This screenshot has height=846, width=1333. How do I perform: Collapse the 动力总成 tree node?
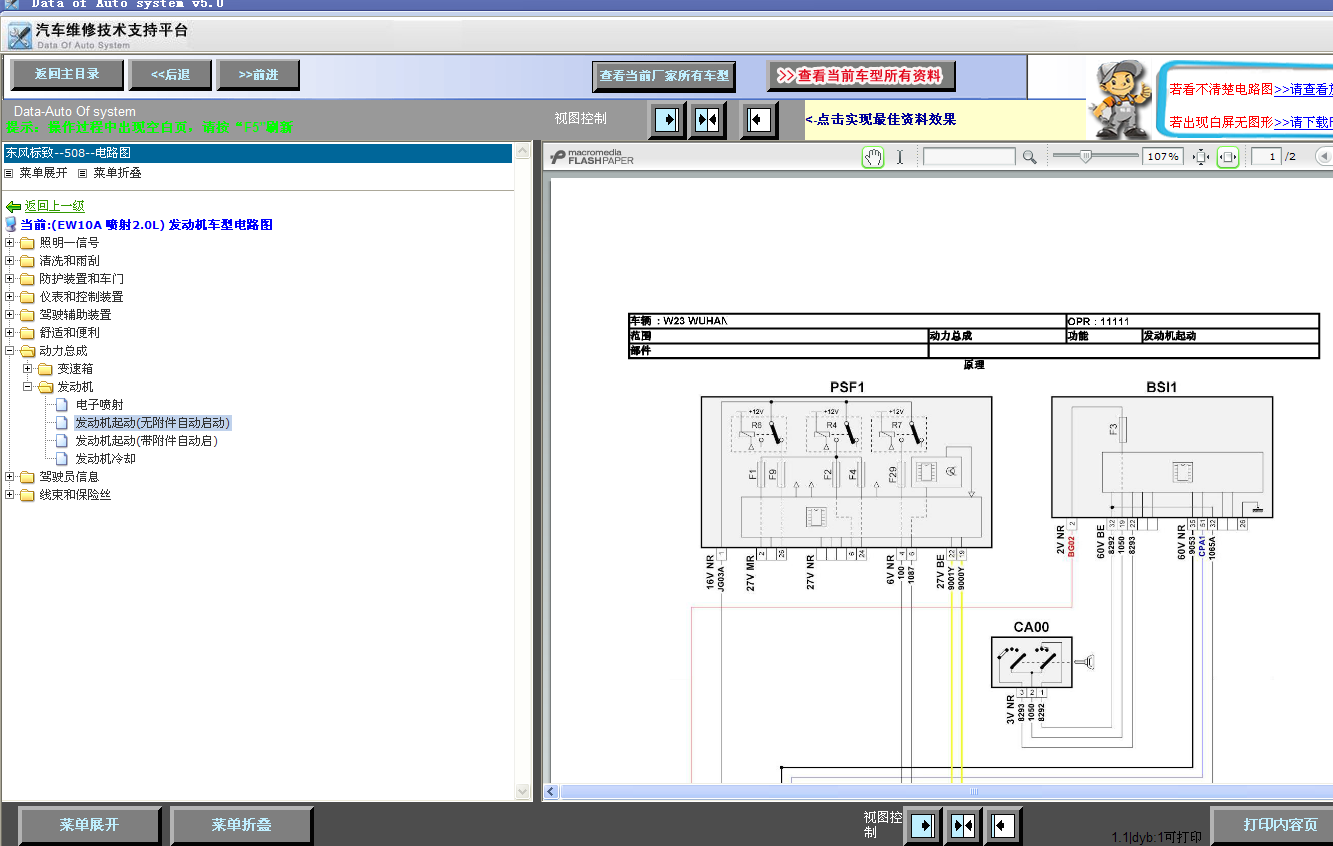(x=10, y=351)
